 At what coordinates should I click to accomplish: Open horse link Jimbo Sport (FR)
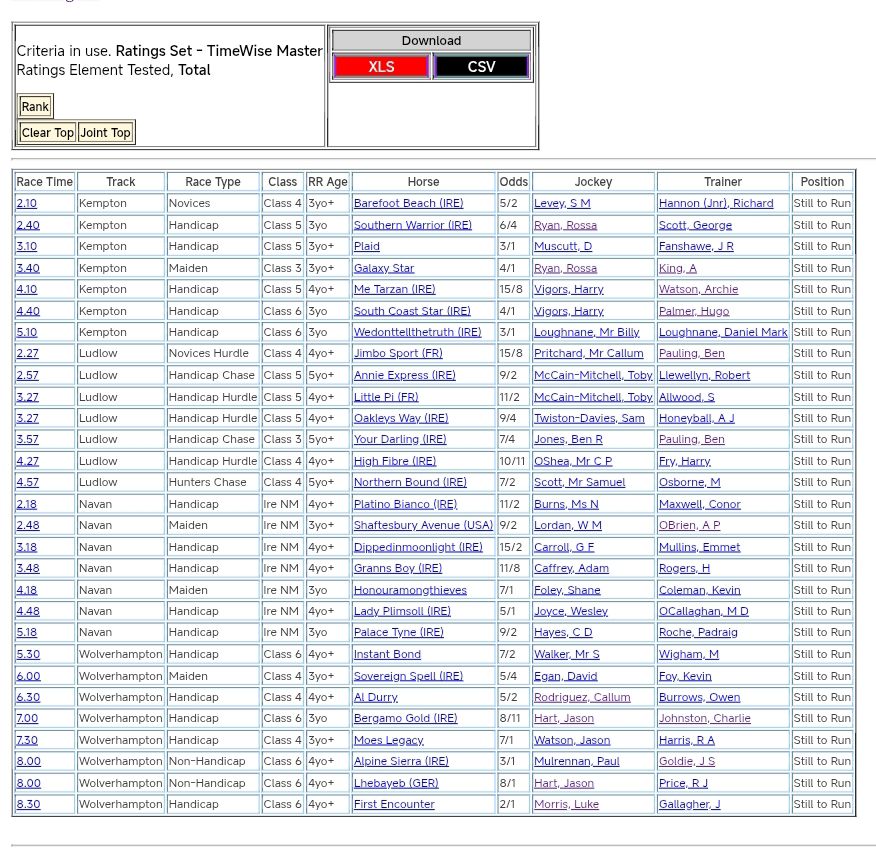tap(397, 353)
